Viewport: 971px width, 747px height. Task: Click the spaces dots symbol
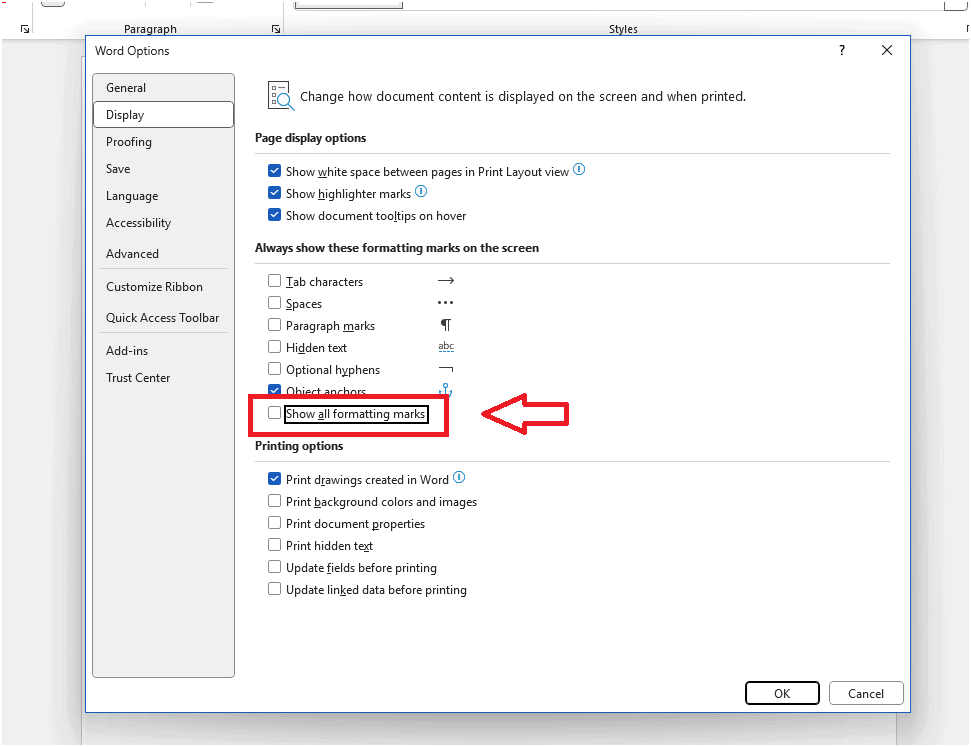click(446, 303)
